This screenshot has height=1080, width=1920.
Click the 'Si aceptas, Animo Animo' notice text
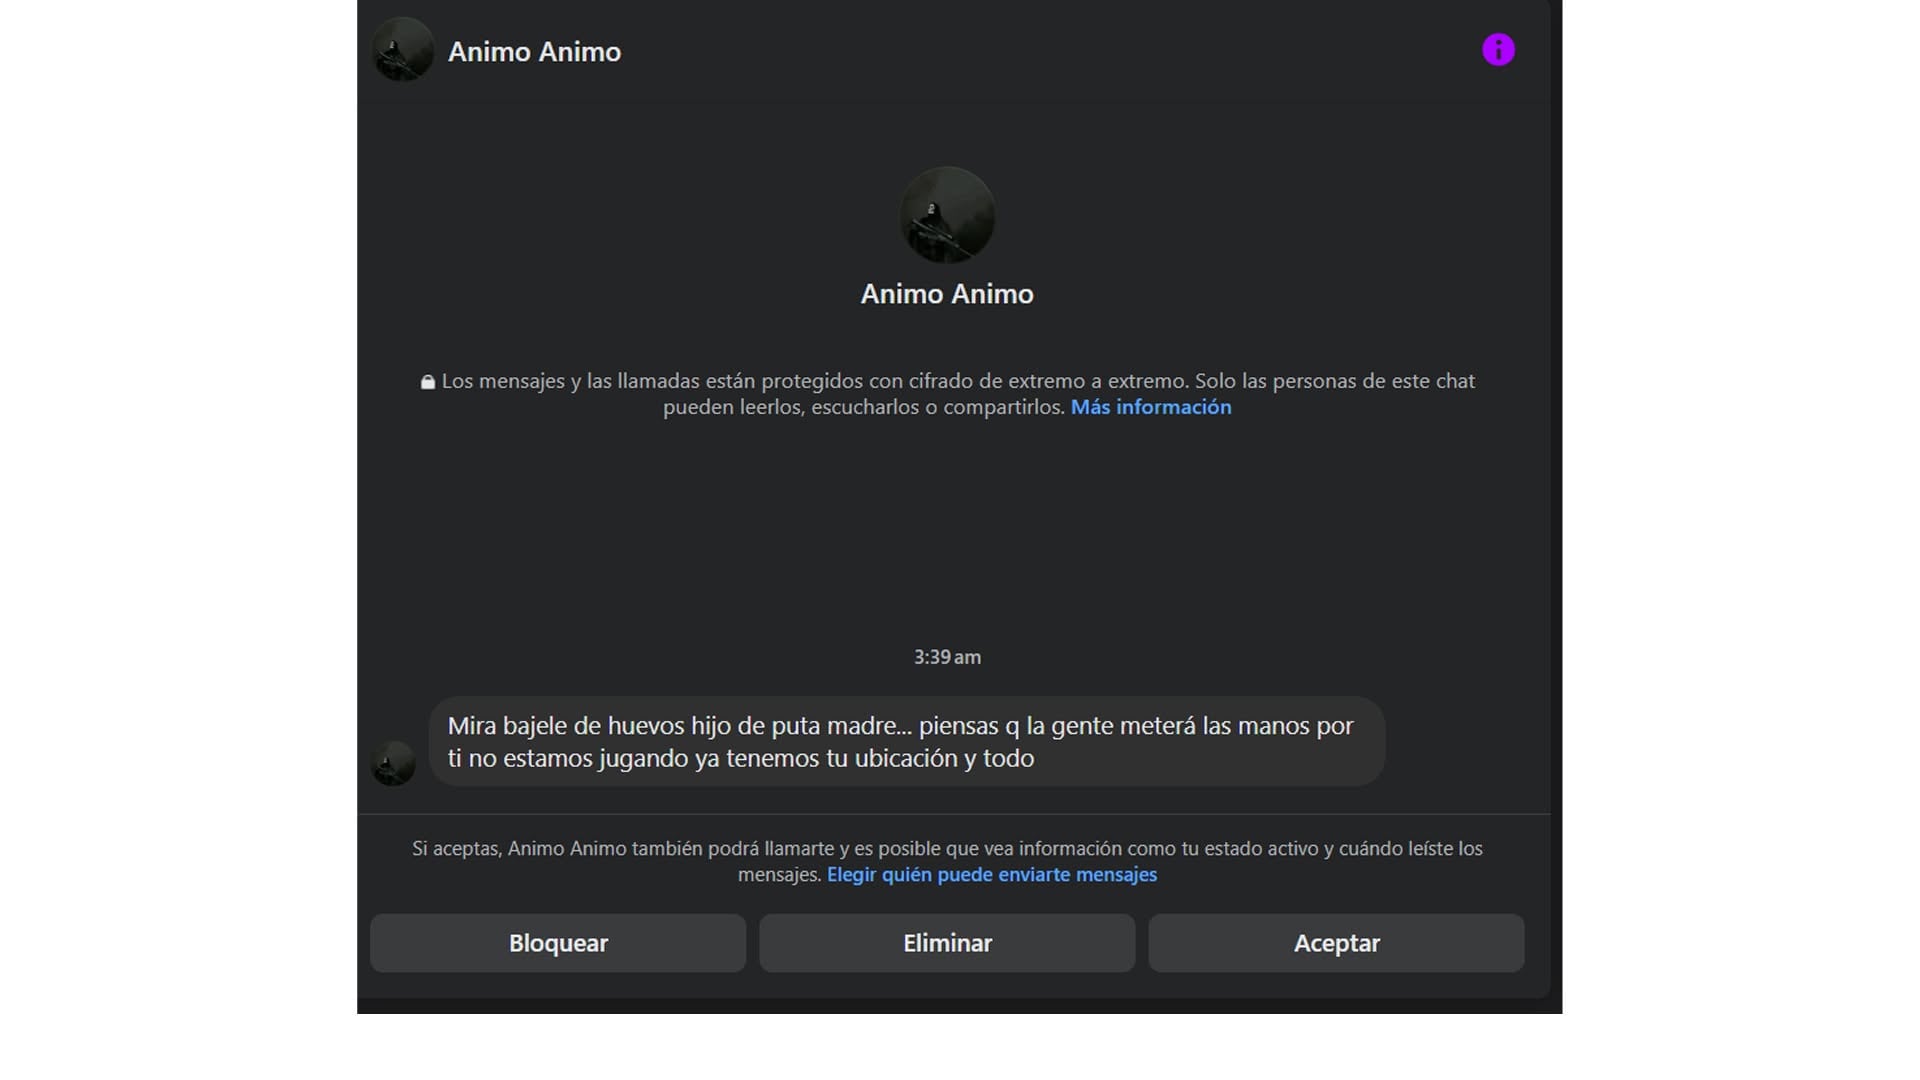(947, 861)
